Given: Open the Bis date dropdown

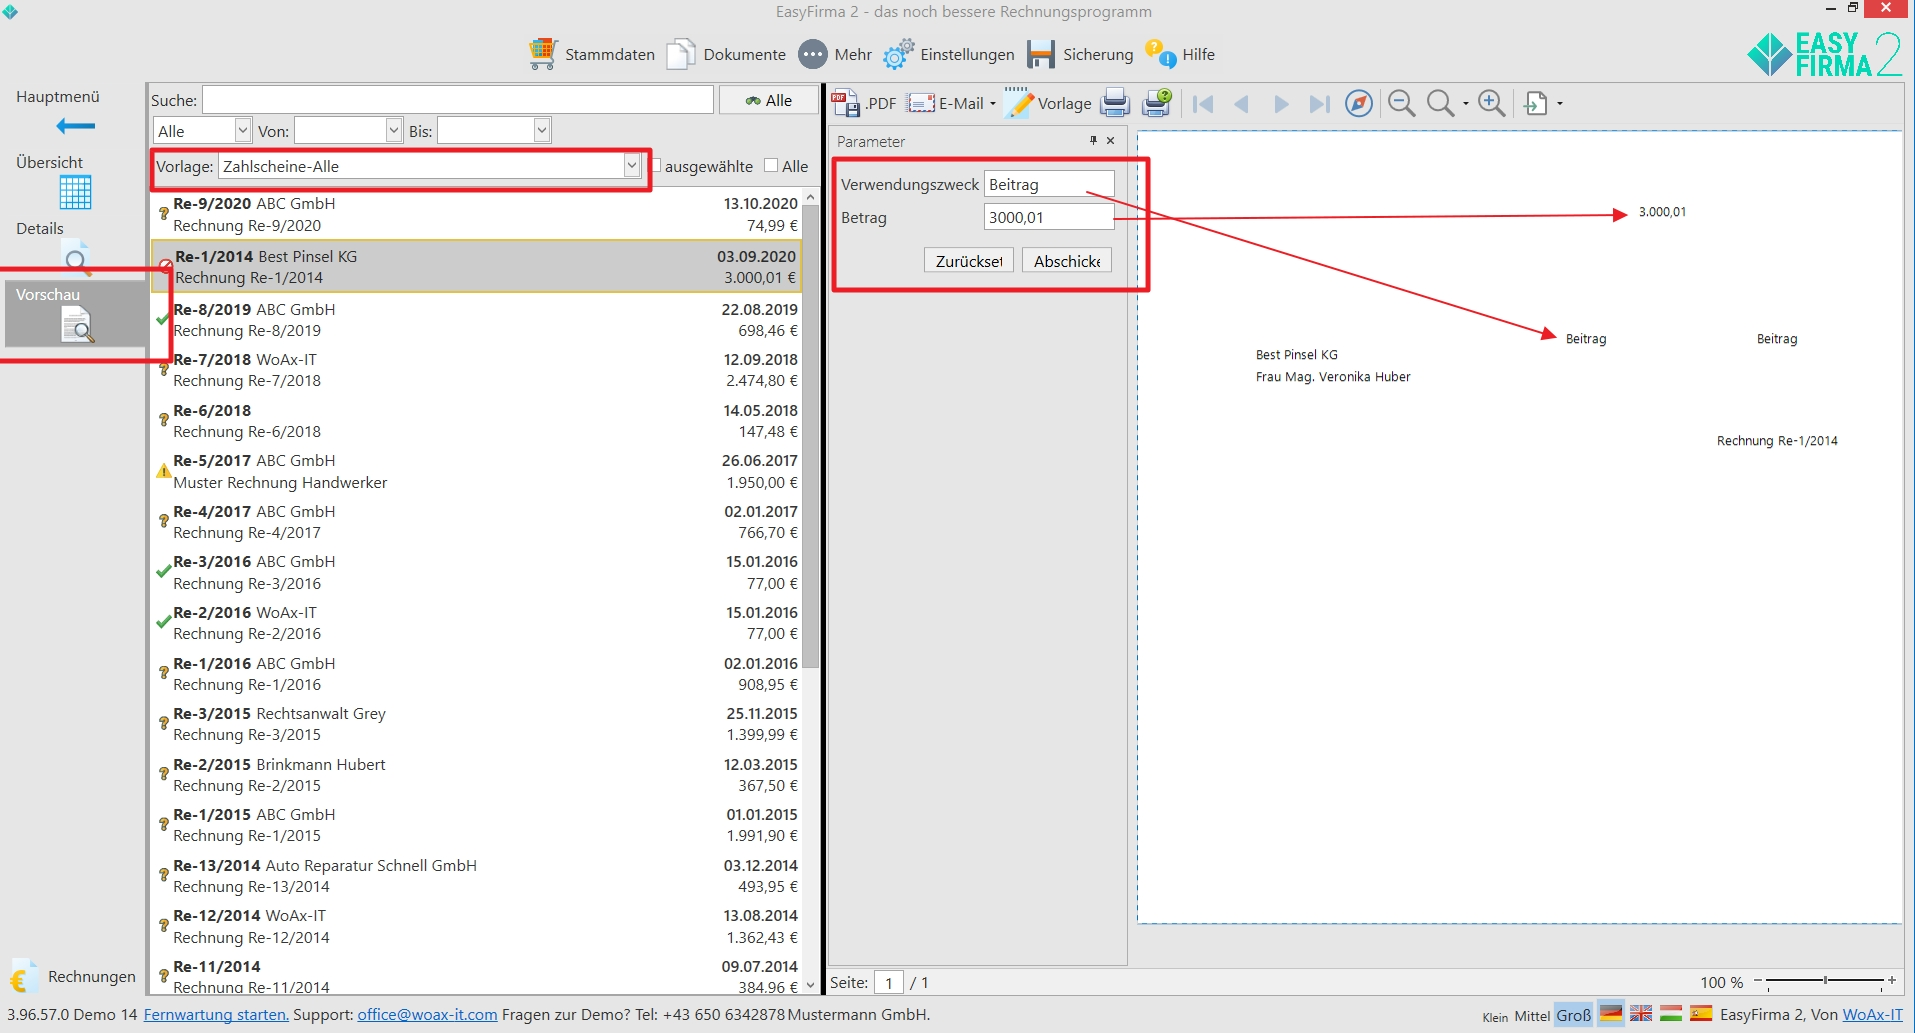Looking at the screenshot, I should (541, 130).
